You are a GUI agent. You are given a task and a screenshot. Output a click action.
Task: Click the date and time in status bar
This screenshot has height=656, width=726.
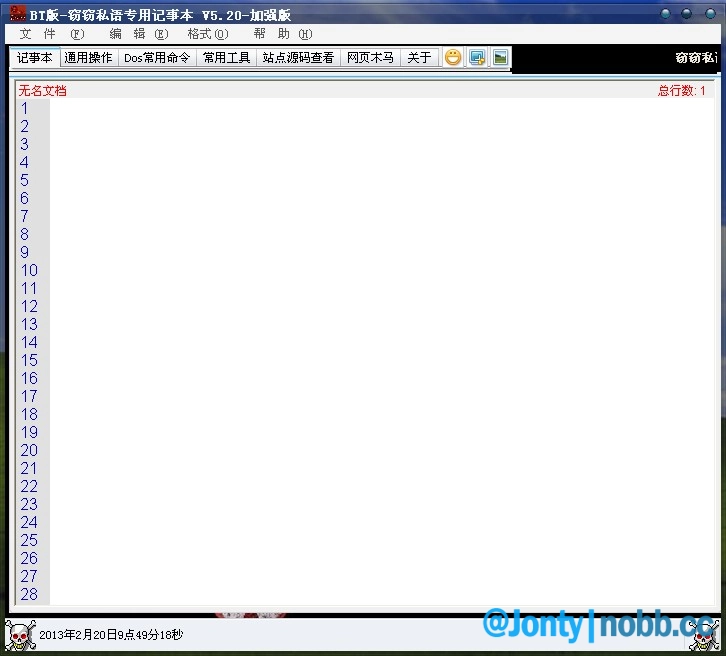(111, 635)
